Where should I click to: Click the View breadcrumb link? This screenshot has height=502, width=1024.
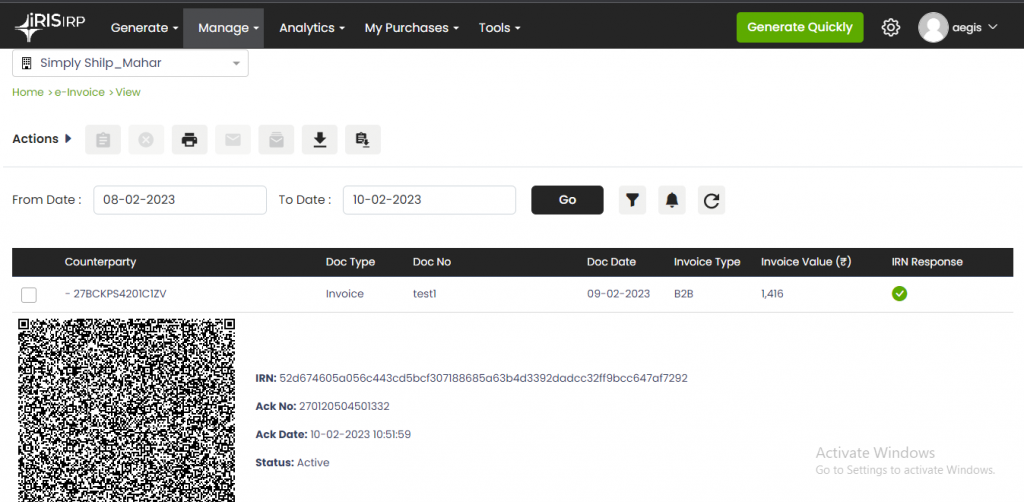(128, 92)
